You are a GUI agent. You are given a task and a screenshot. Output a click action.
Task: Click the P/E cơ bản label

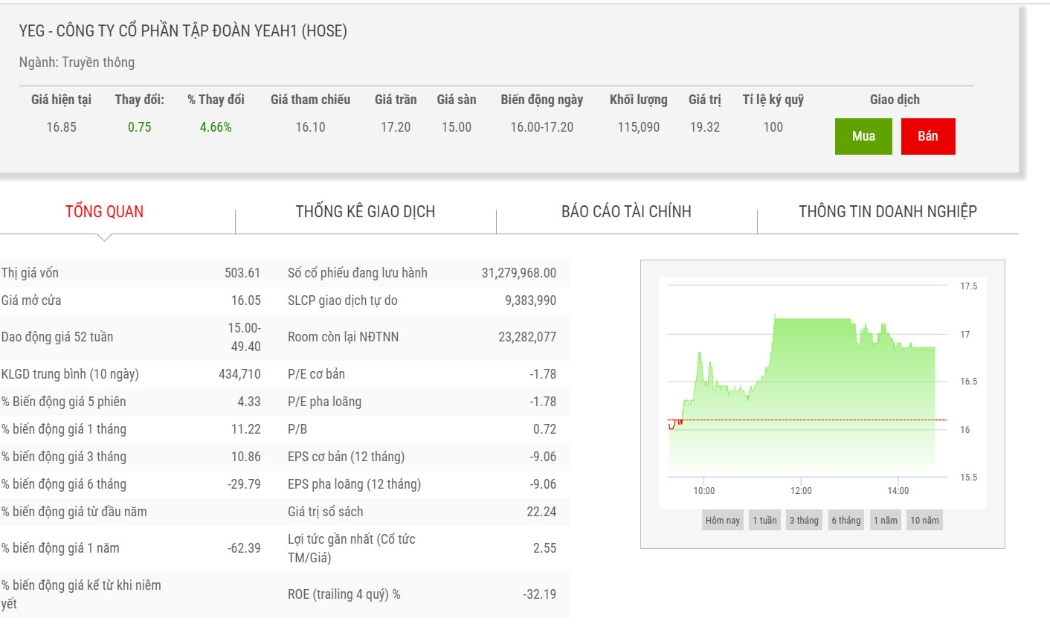[x=316, y=374]
